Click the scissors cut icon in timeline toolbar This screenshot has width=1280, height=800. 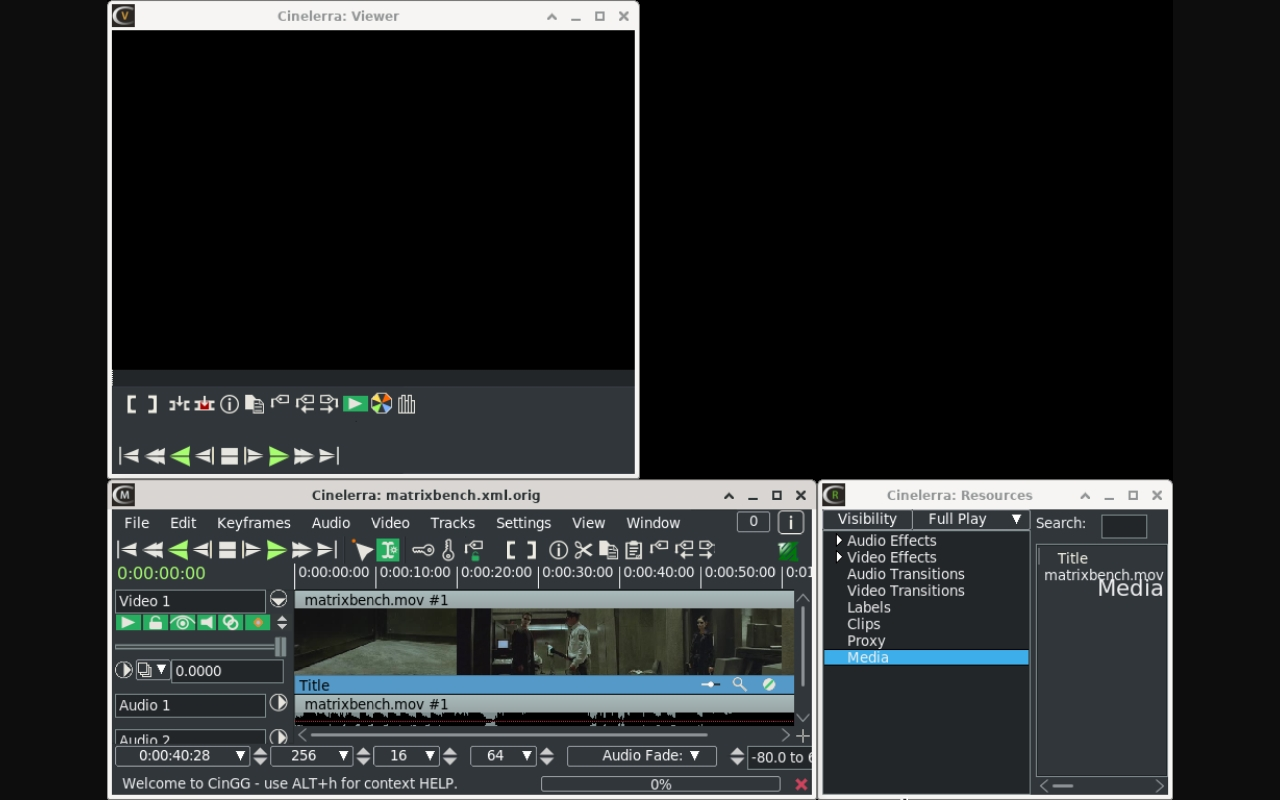tap(583, 550)
